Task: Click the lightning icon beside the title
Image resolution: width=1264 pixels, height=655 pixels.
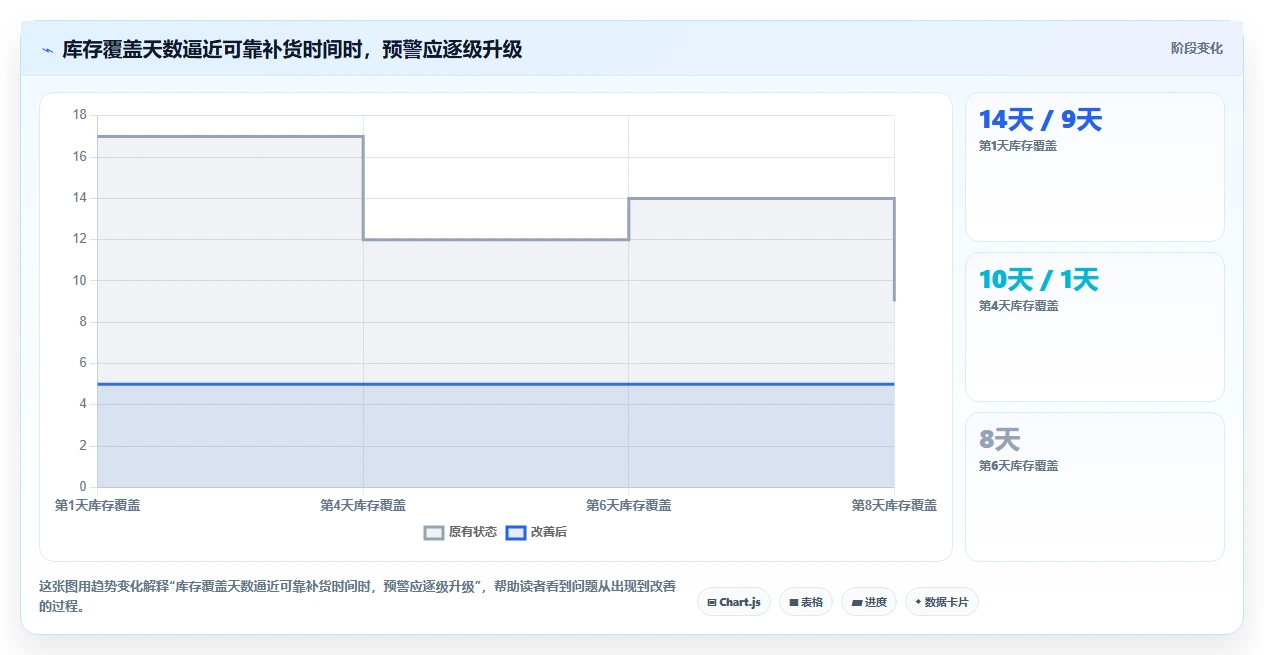Action: pos(47,50)
